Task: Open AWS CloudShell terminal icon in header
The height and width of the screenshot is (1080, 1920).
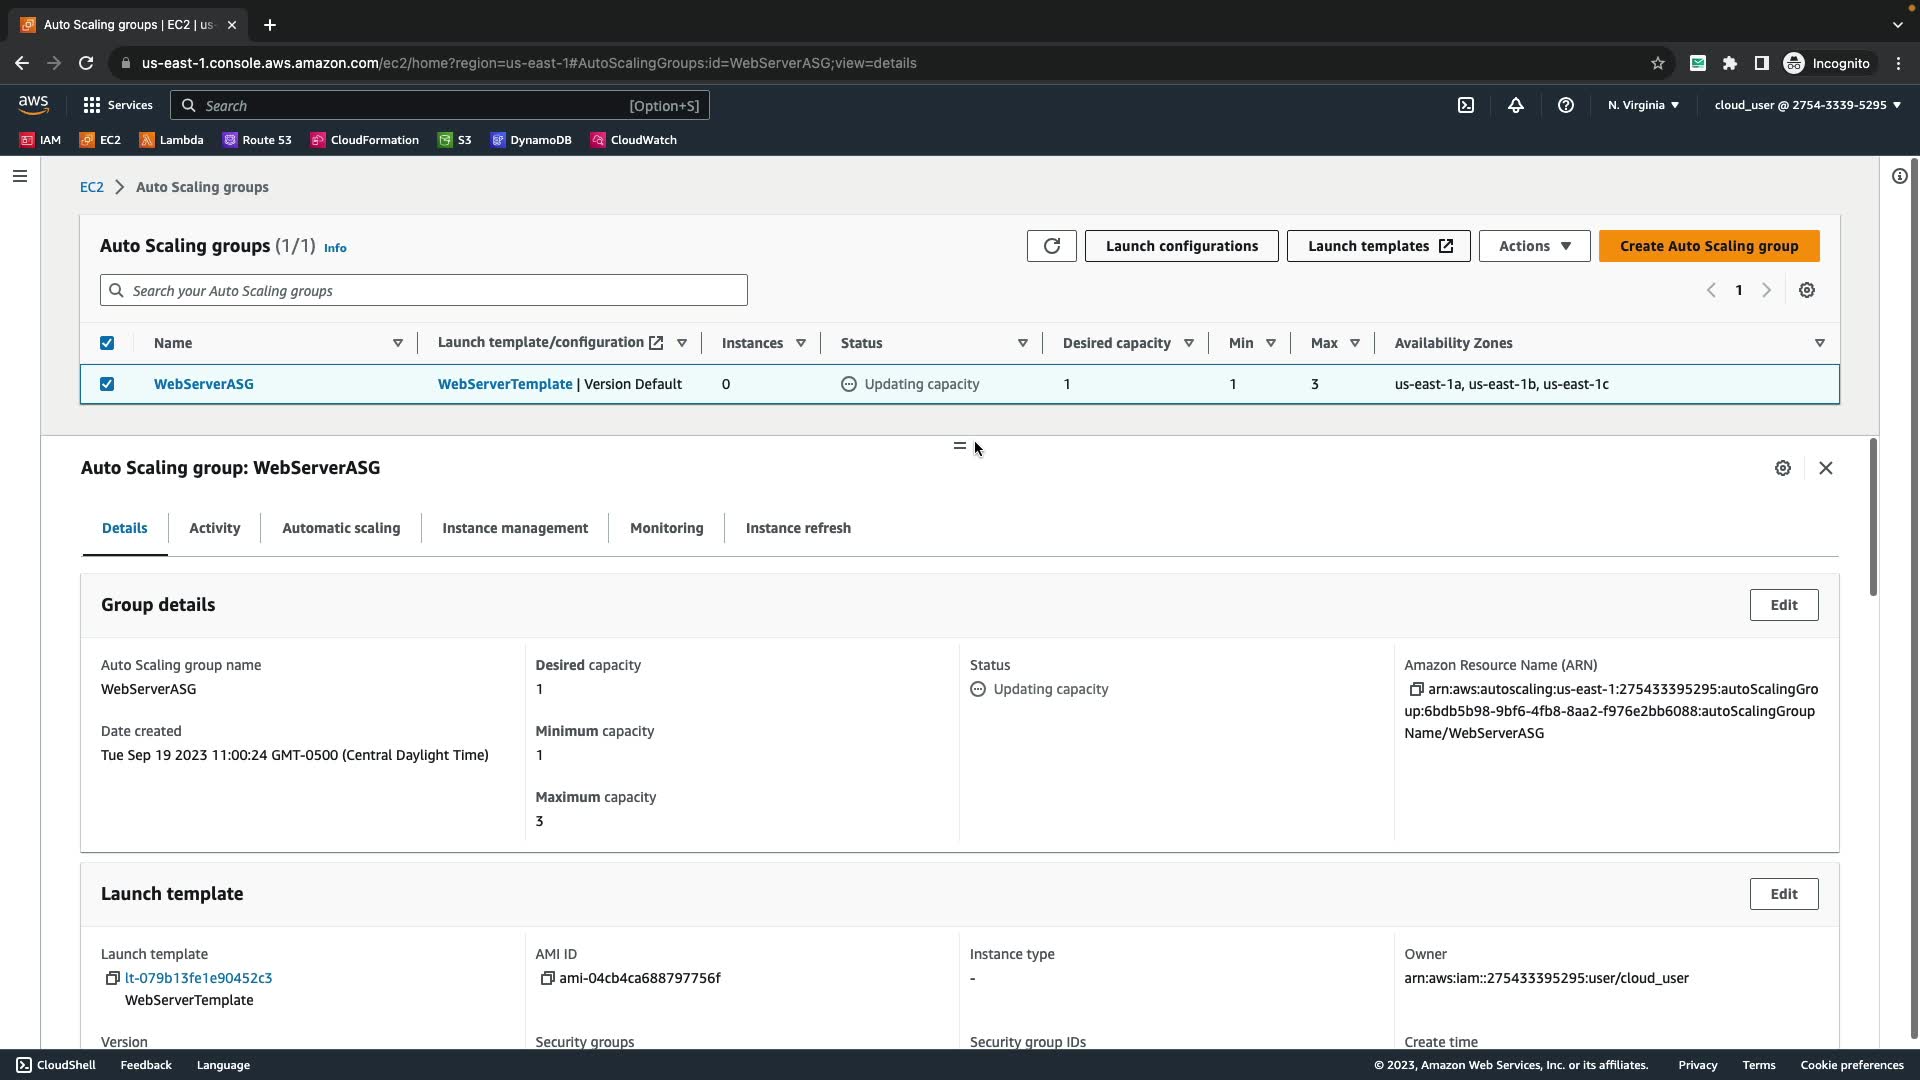Action: point(1465,105)
